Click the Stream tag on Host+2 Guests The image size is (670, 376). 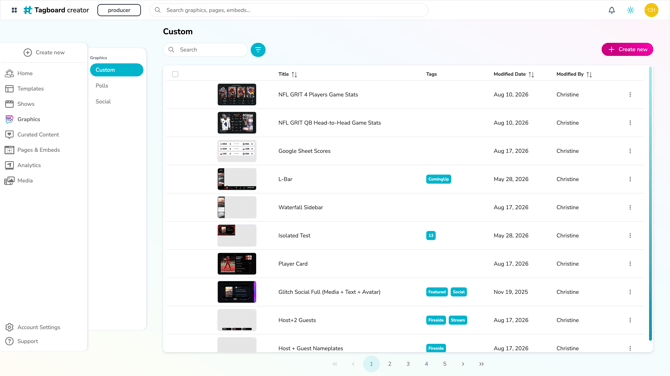click(458, 320)
